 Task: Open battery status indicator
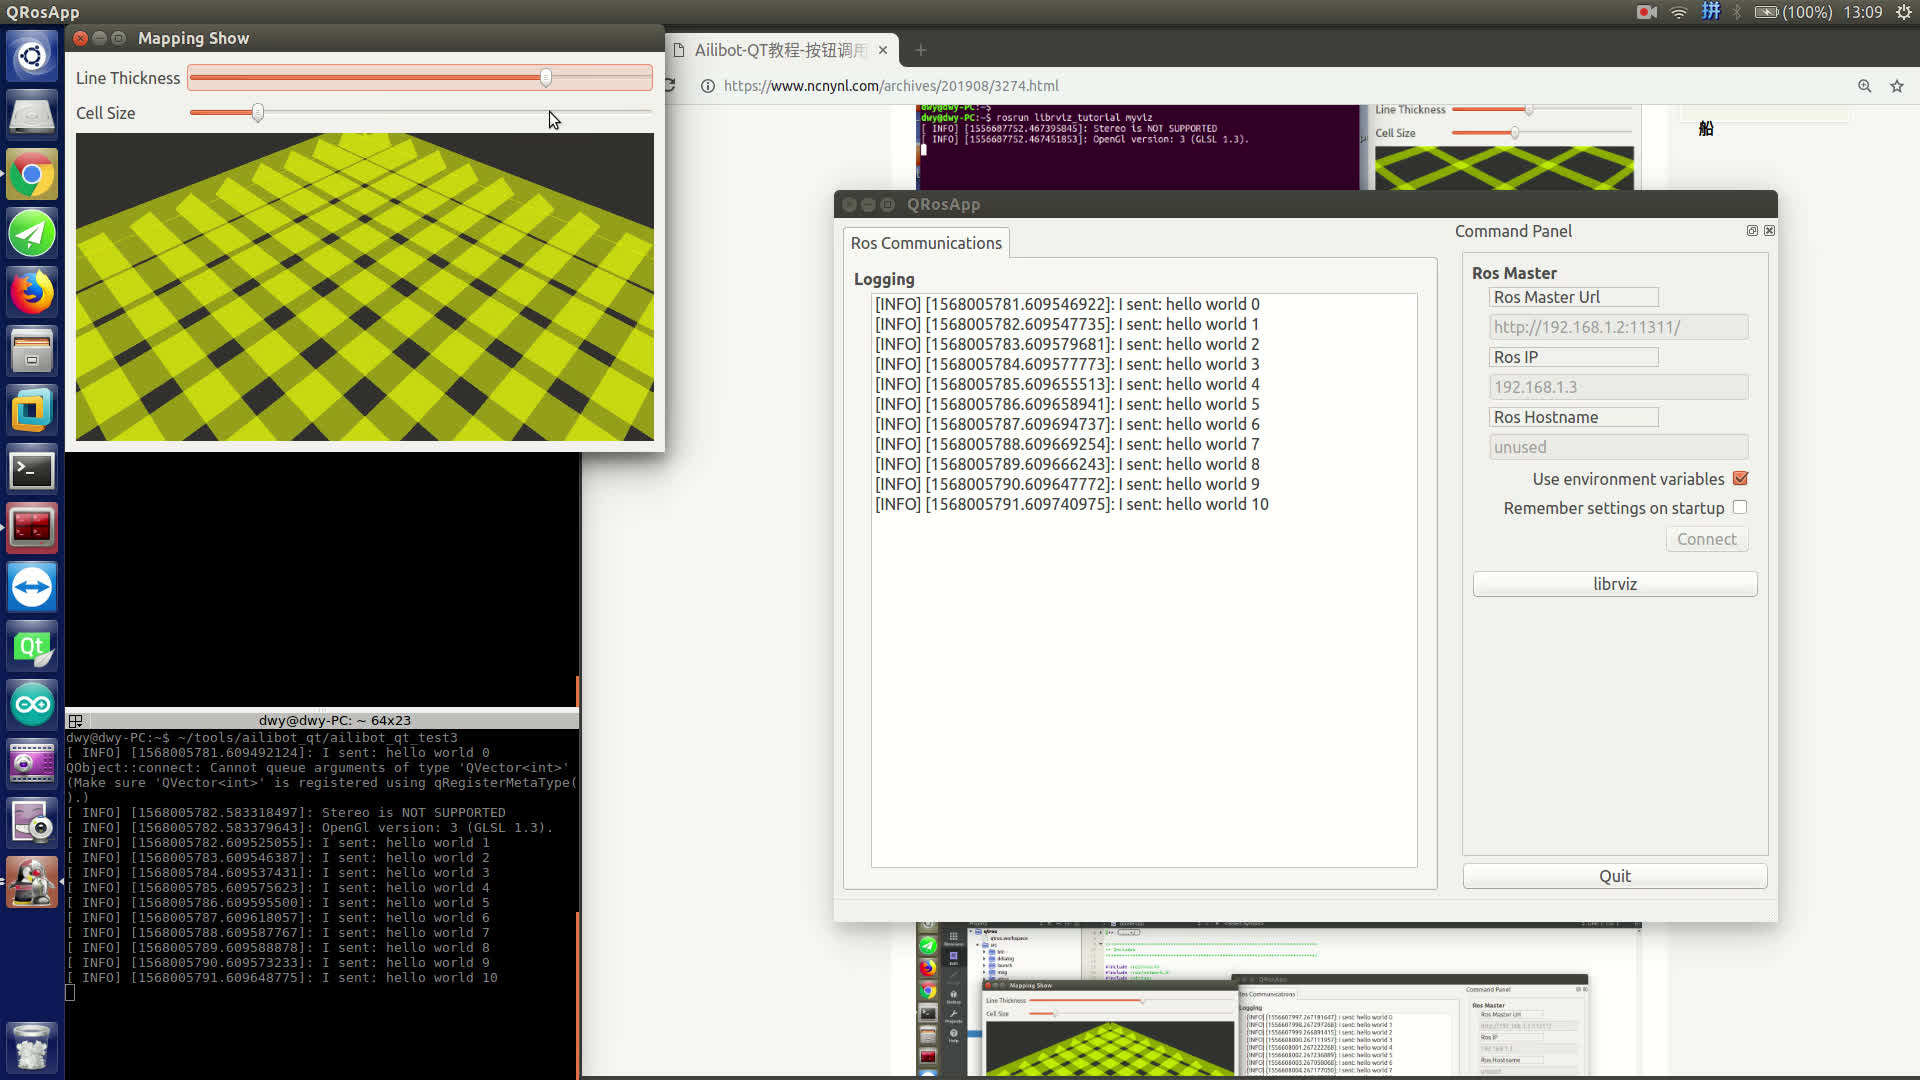(x=1793, y=12)
